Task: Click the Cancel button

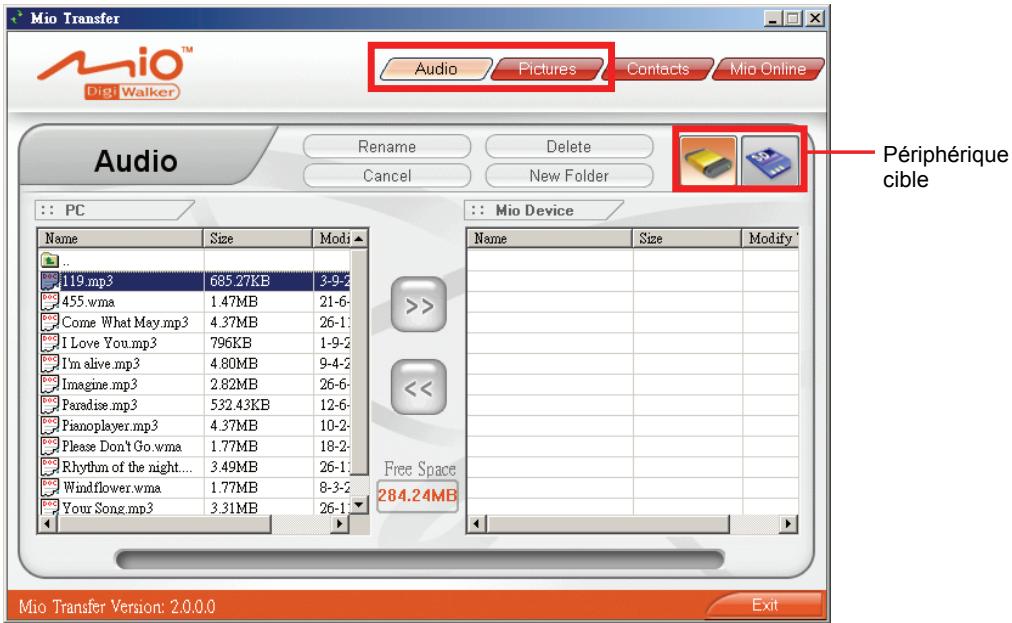Action: tap(387, 176)
